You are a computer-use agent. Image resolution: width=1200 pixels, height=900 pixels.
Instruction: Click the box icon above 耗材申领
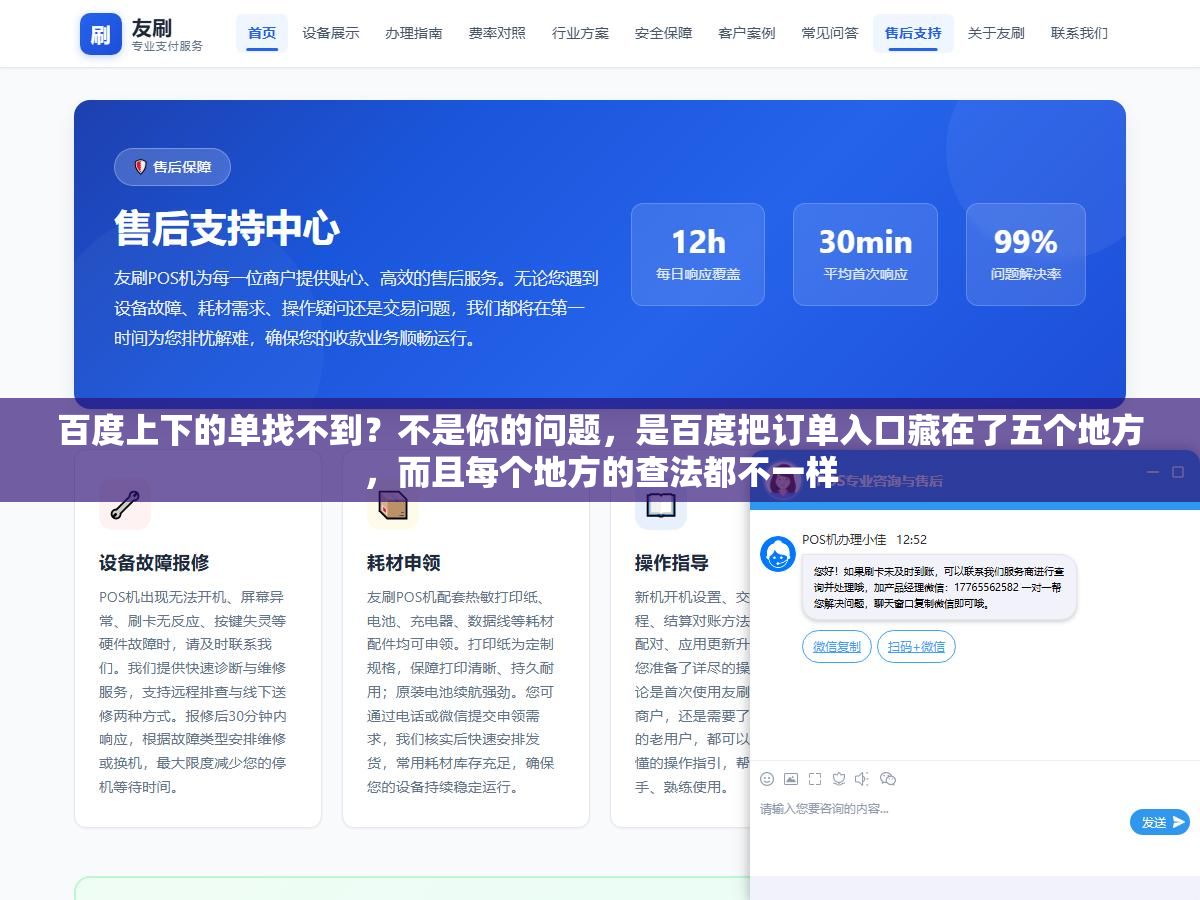(x=393, y=507)
